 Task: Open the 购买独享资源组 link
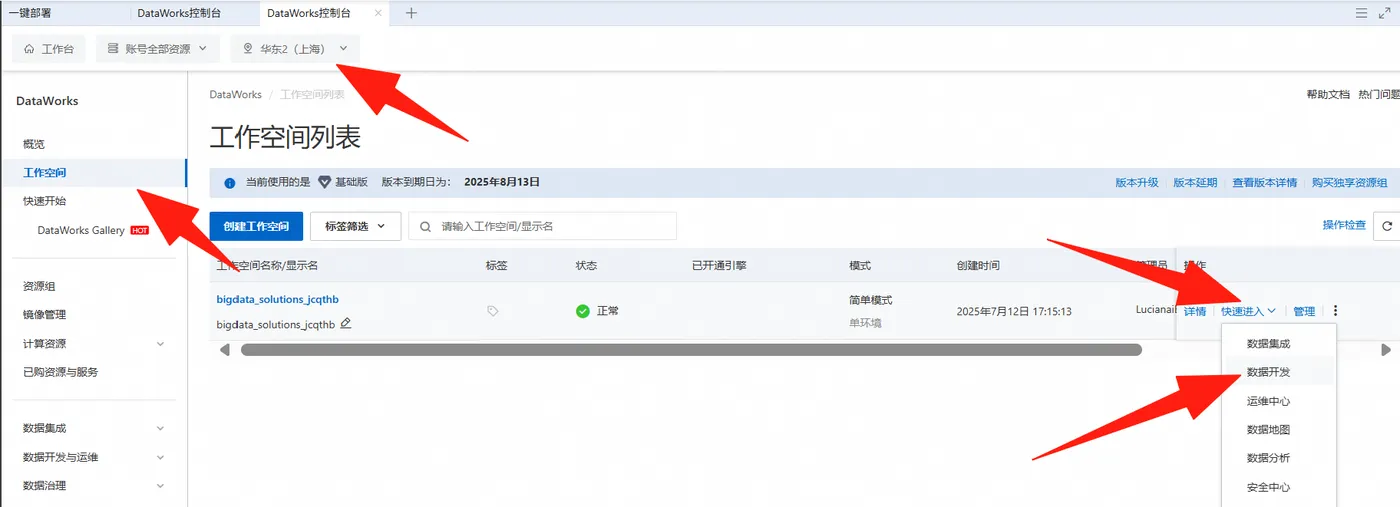tap(1350, 183)
